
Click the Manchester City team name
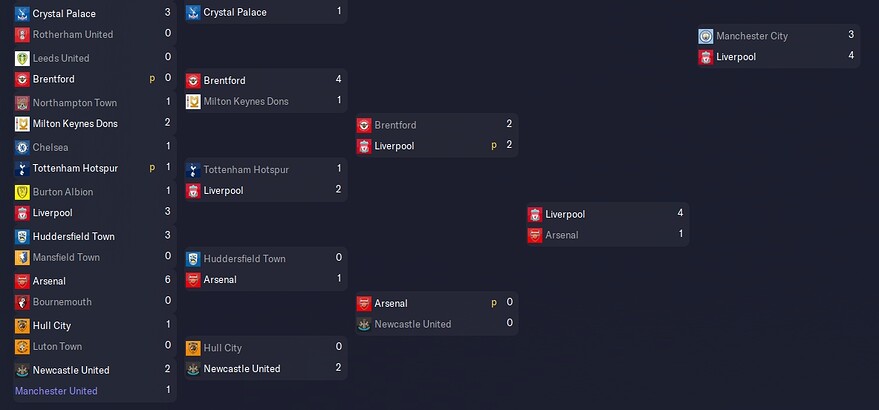pyautogui.click(x=752, y=36)
